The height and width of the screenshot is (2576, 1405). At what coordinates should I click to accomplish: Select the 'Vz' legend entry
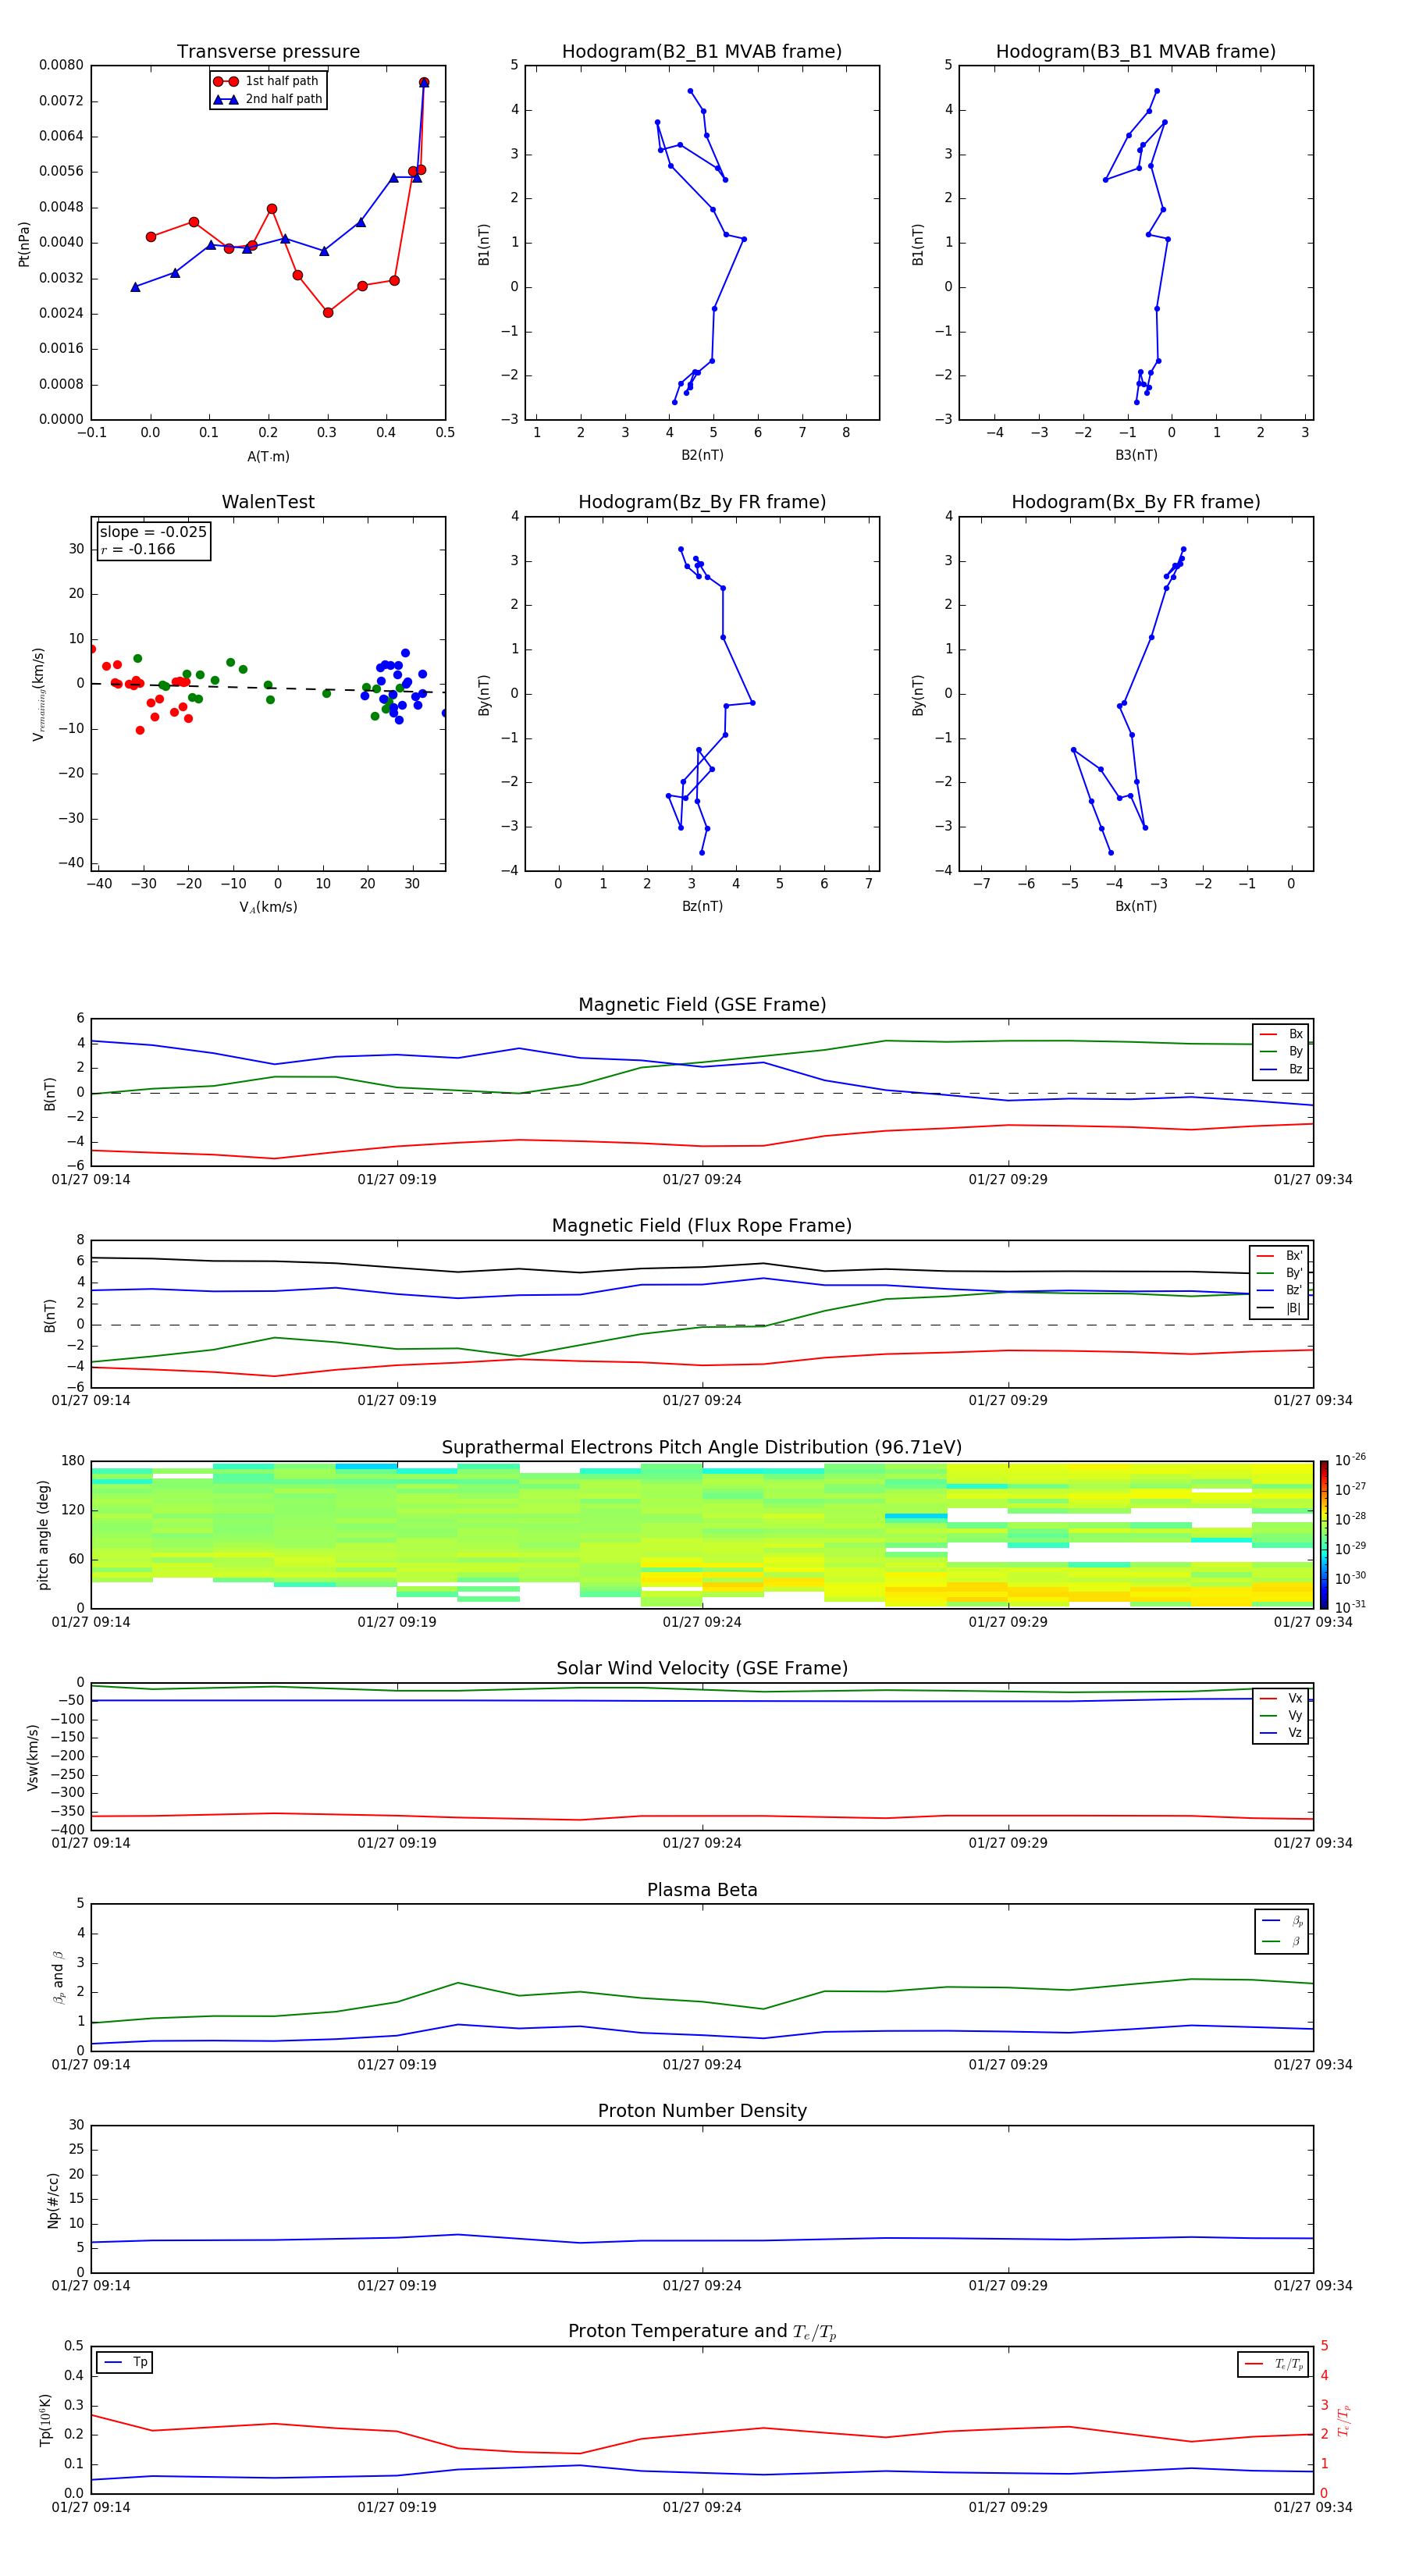(x=1281, y=1733)
